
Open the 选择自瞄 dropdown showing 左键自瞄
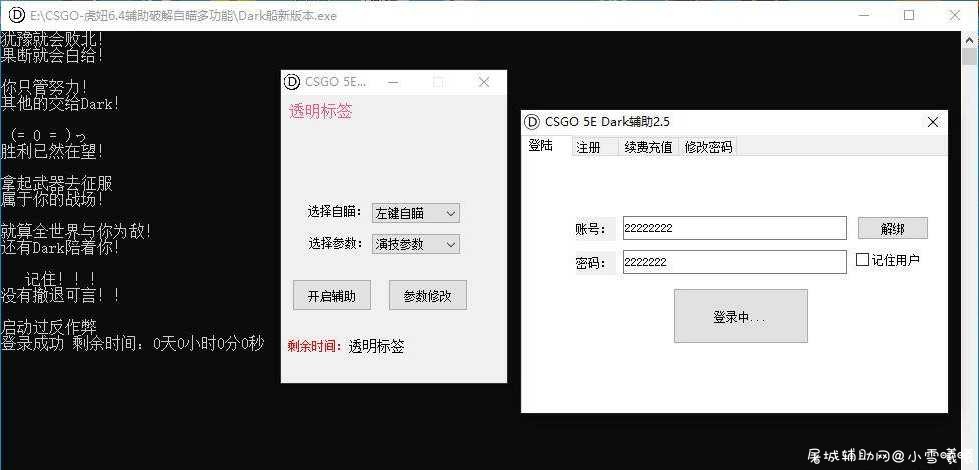coord(415,213)
